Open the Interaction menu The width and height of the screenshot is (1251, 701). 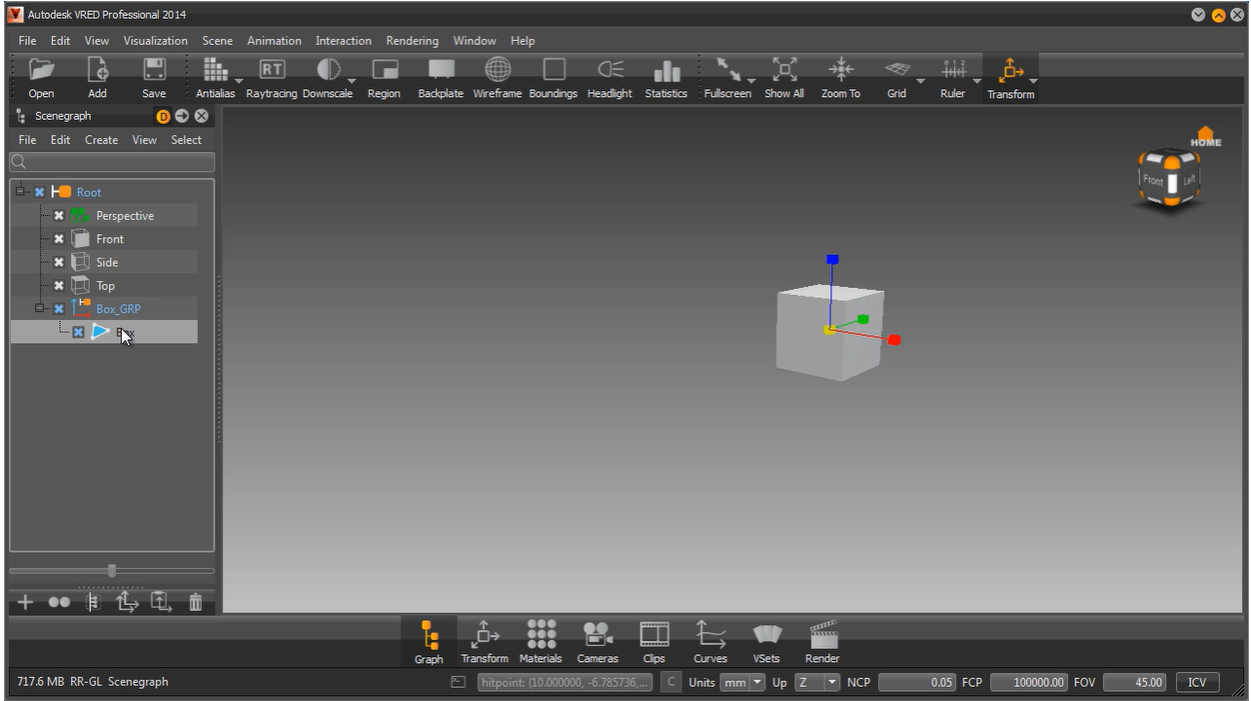pos(343,41)
